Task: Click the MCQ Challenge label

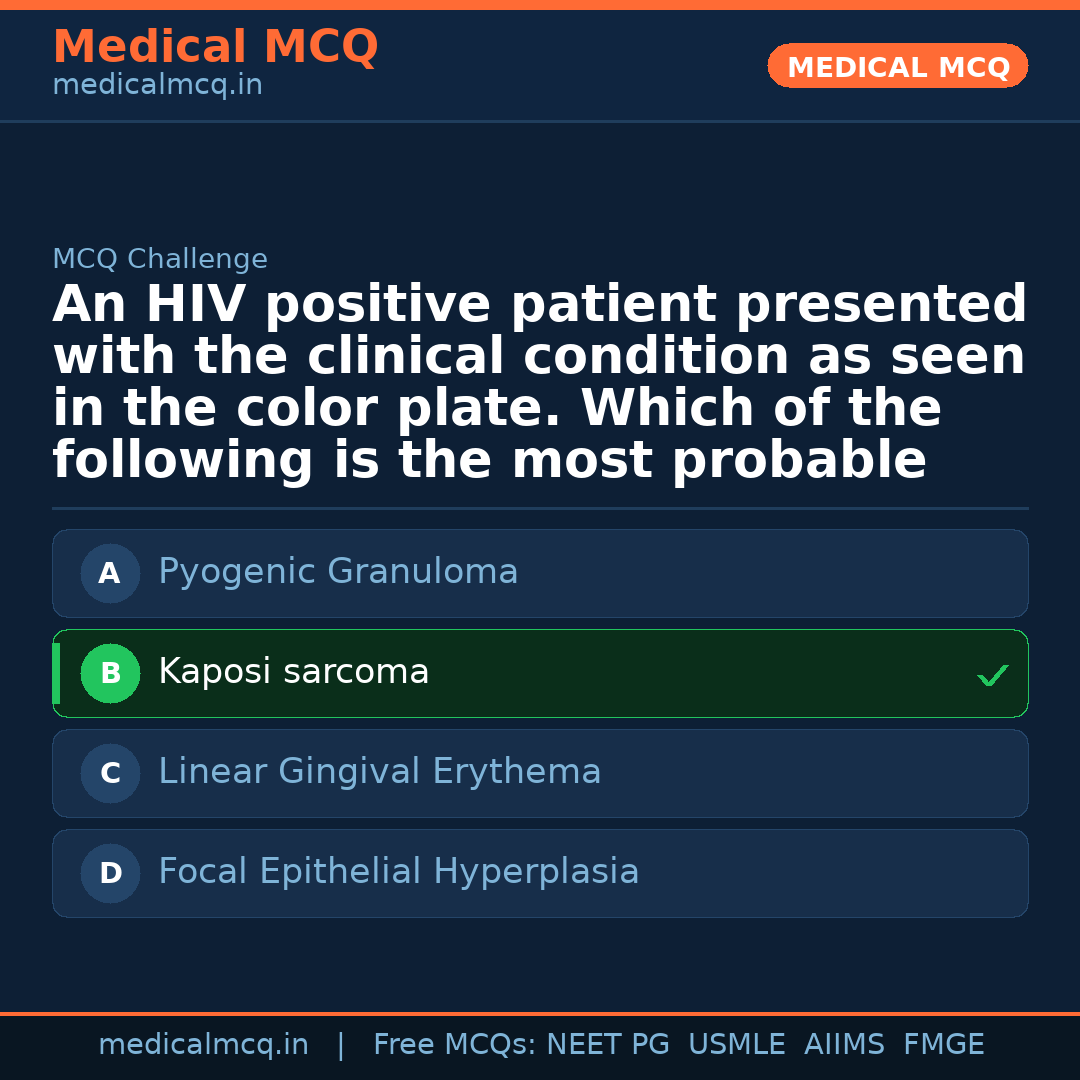Action: click(x=160, y=259)
